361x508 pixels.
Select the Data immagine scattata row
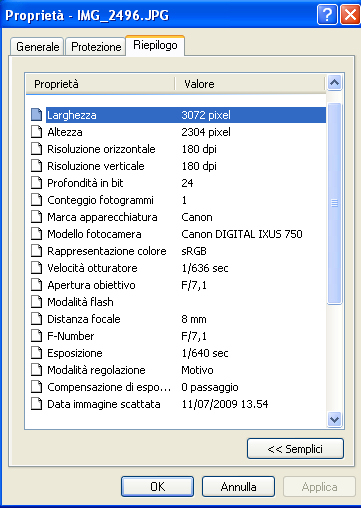[x=178, y=404]
